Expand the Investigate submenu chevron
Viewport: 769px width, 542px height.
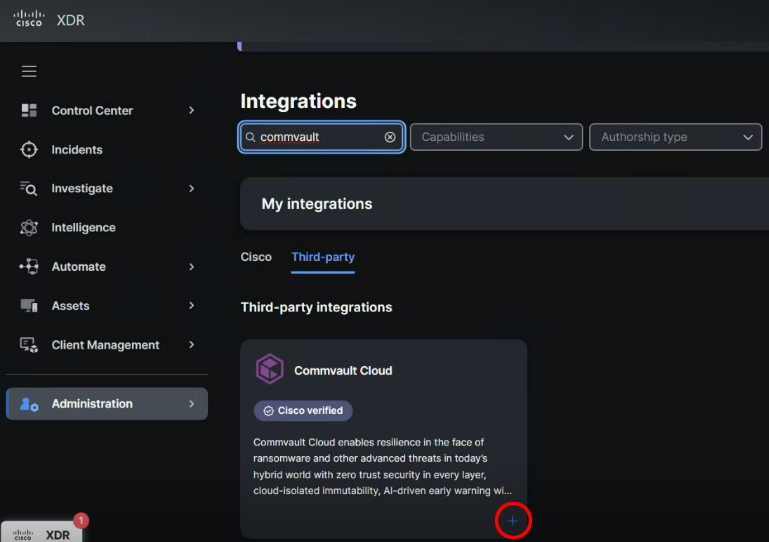(x=192, y=188)
